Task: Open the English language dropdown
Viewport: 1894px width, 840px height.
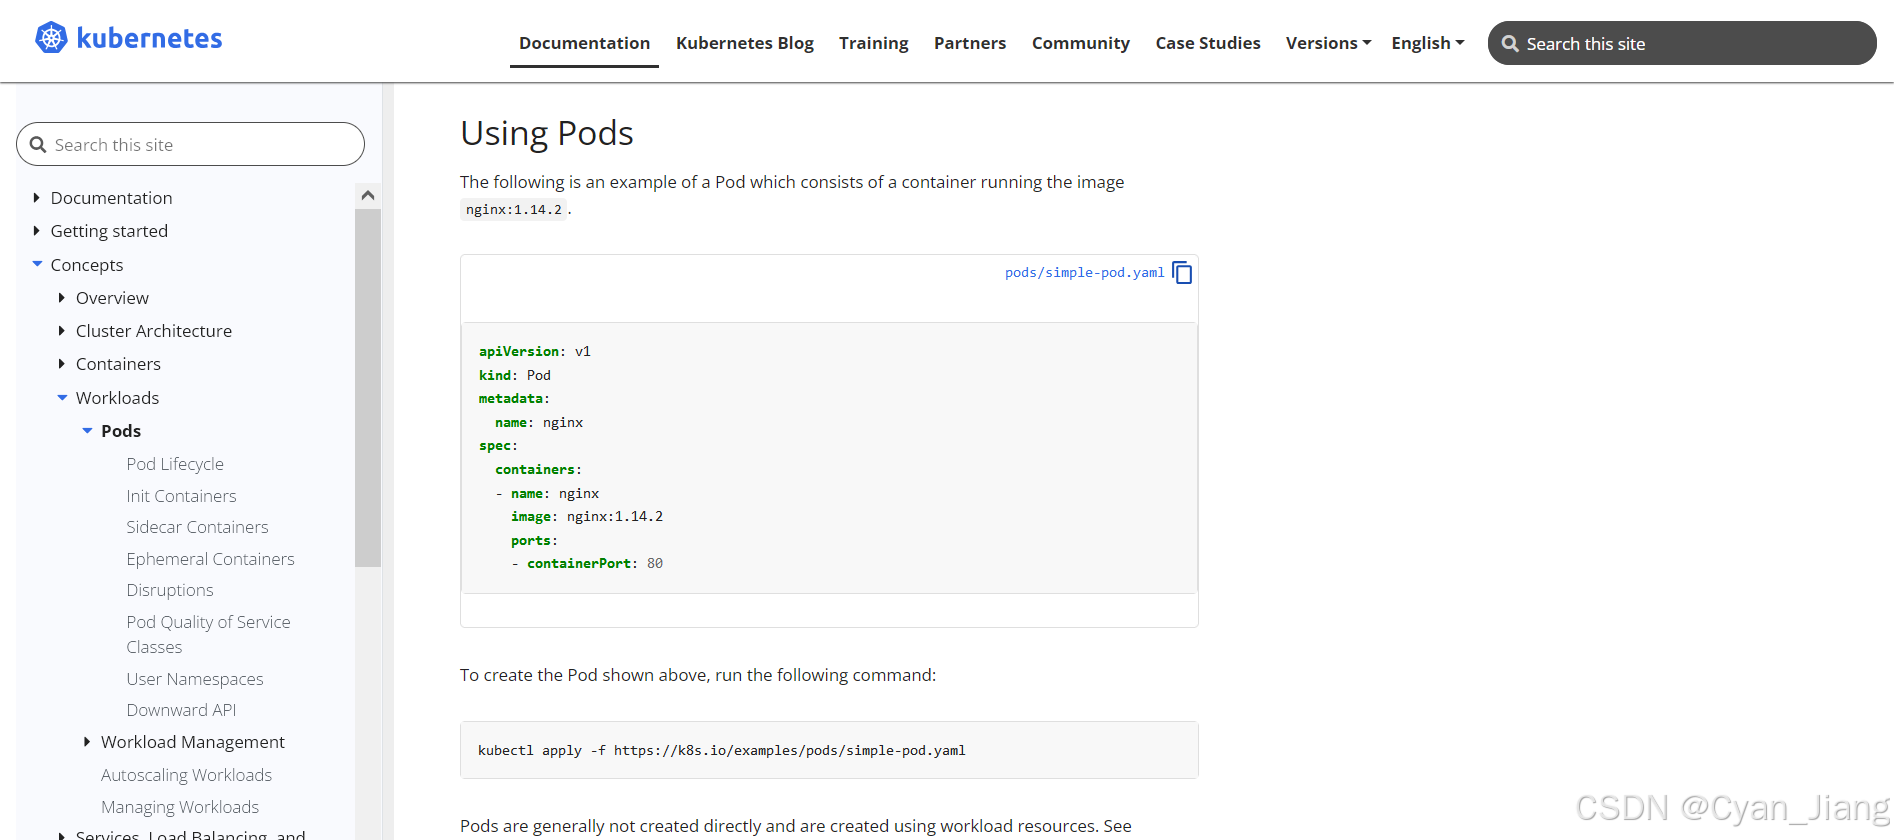Action: pos(1427,43)
